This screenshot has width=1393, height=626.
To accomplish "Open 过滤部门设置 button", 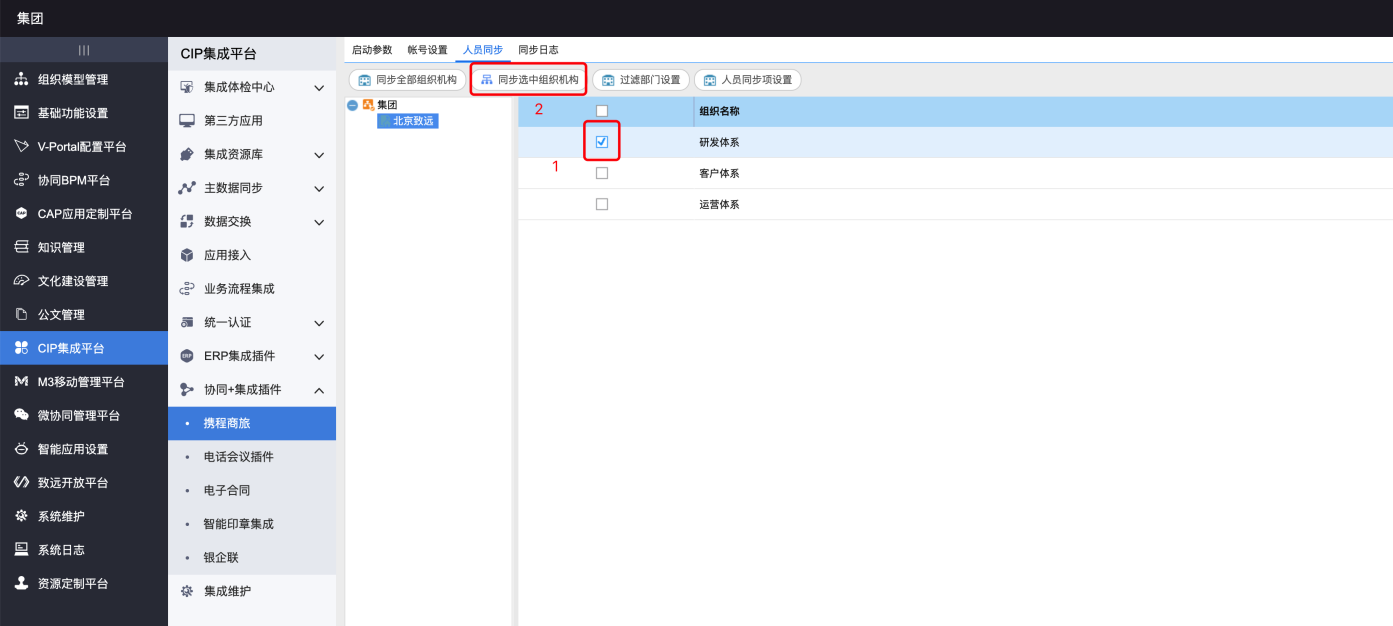I will pos(641,80).
